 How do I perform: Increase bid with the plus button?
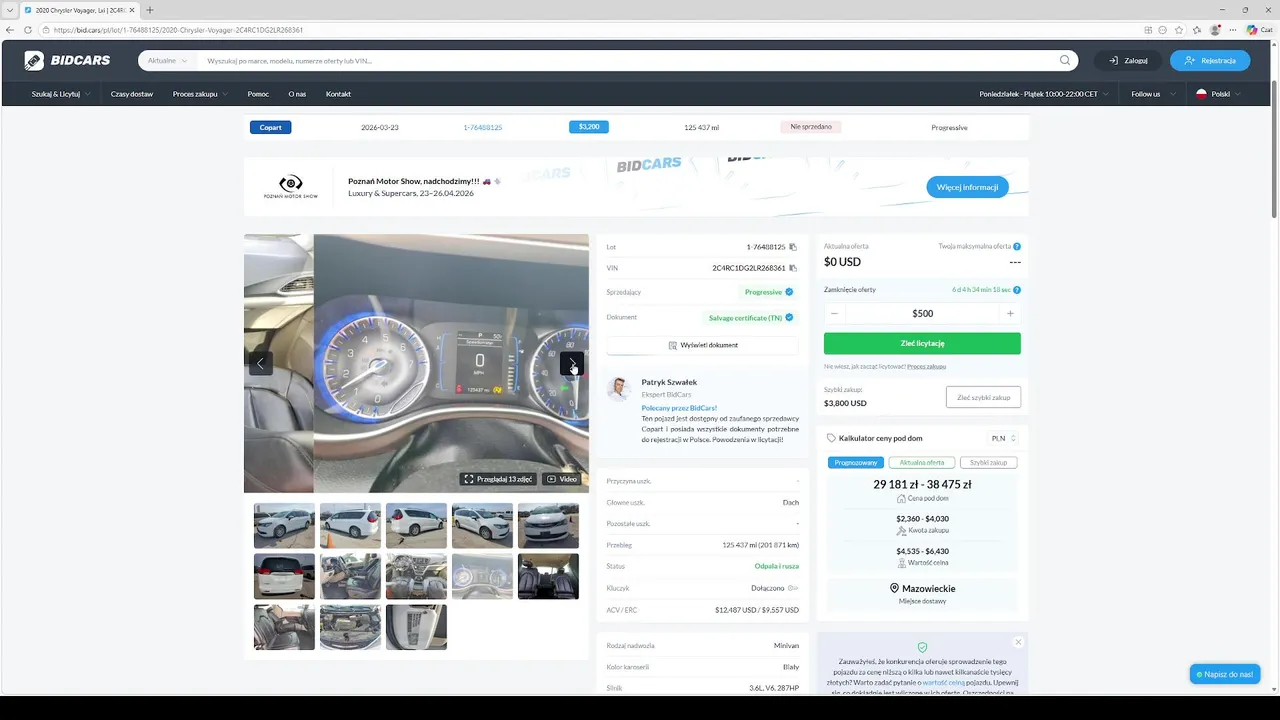point(1010,313)
